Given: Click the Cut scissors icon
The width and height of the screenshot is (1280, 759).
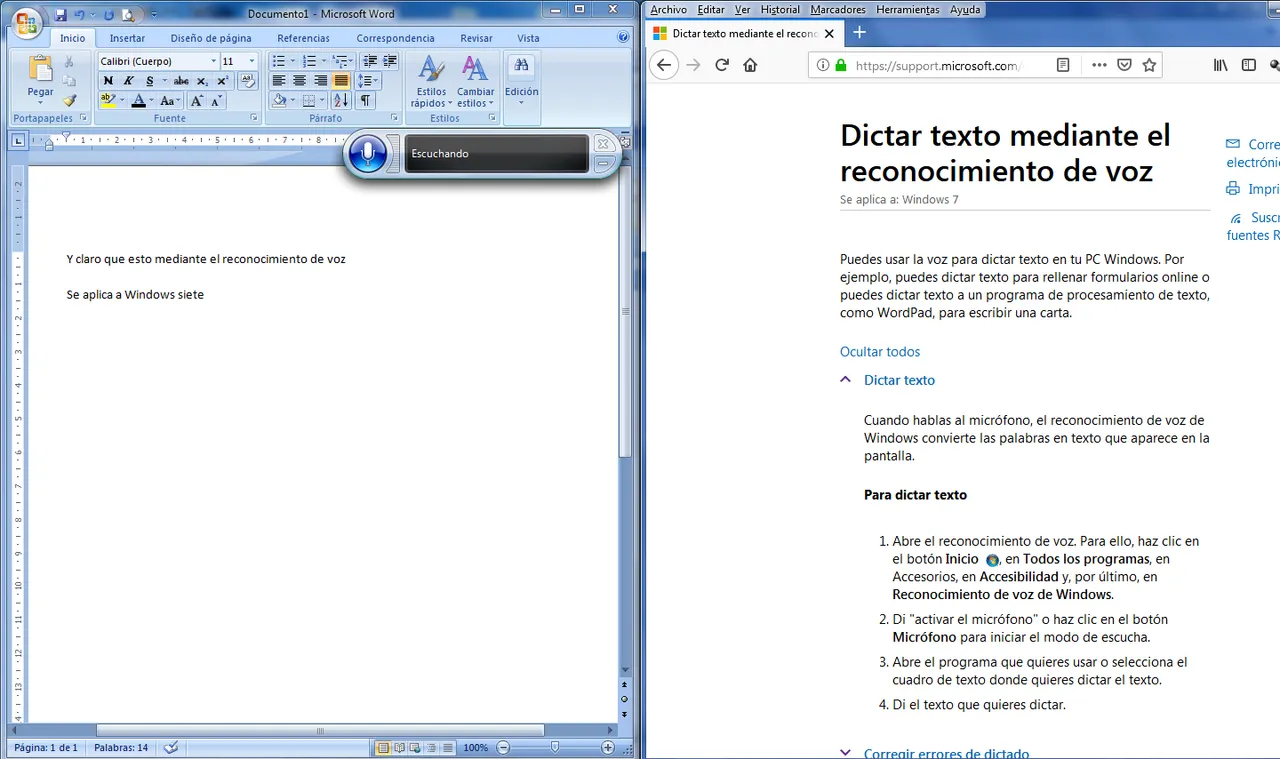Looking at the screenshot, I should 69,62.
